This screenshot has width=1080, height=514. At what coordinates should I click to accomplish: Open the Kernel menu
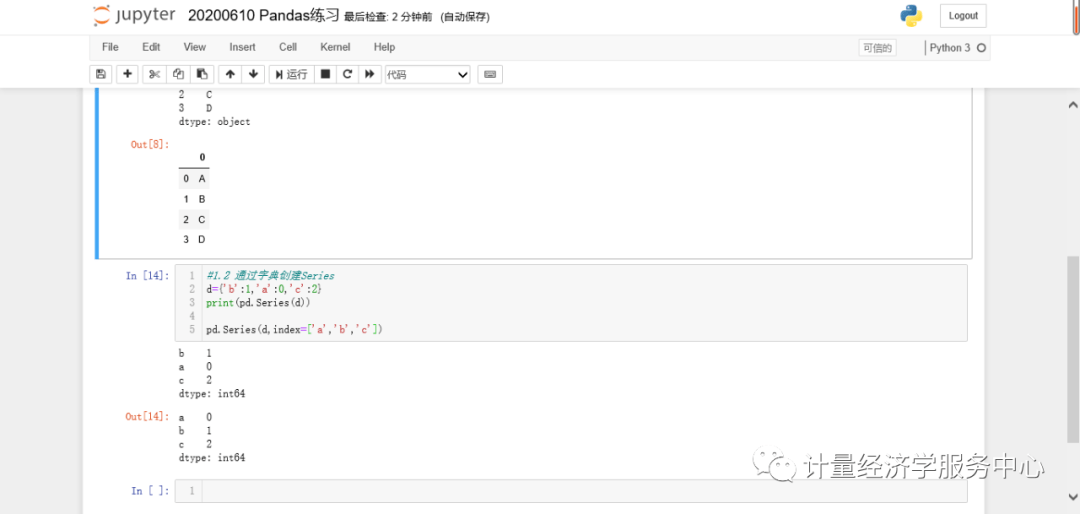[335, 47]
